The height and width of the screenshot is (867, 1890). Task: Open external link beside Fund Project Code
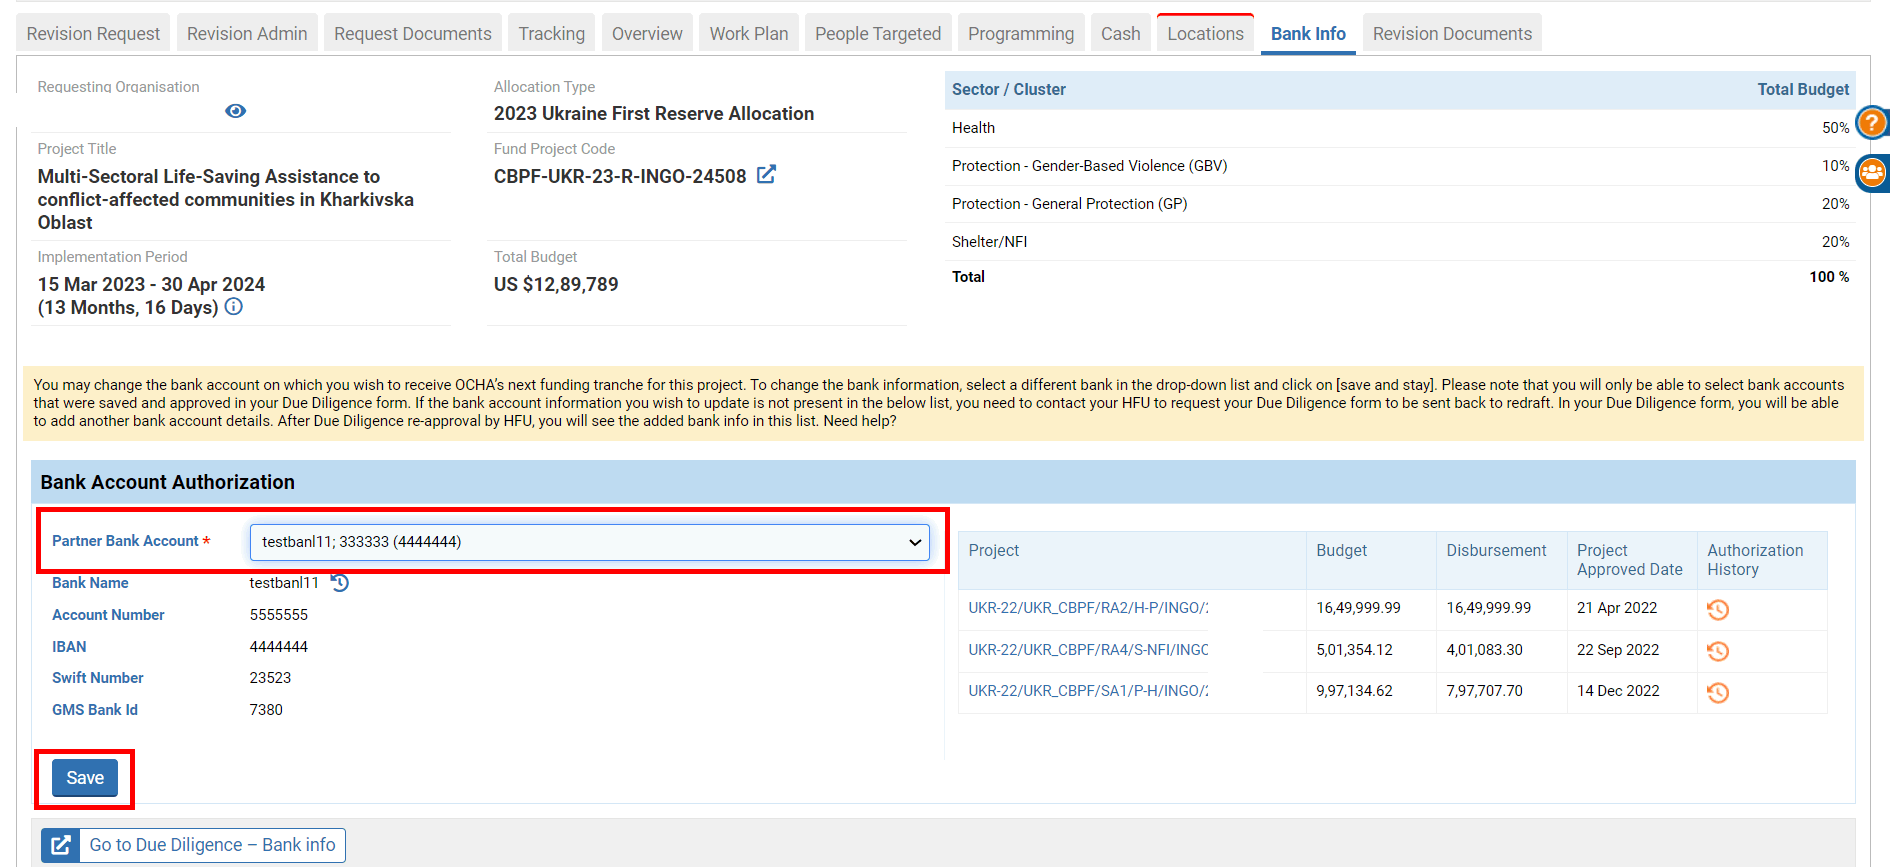tap(766, 175)
